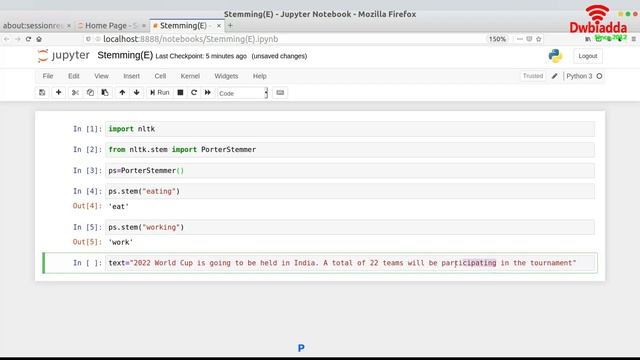Move selected cell up arrow
The height and width of the screenshot is (360, 640).
[x=122, y=93]
